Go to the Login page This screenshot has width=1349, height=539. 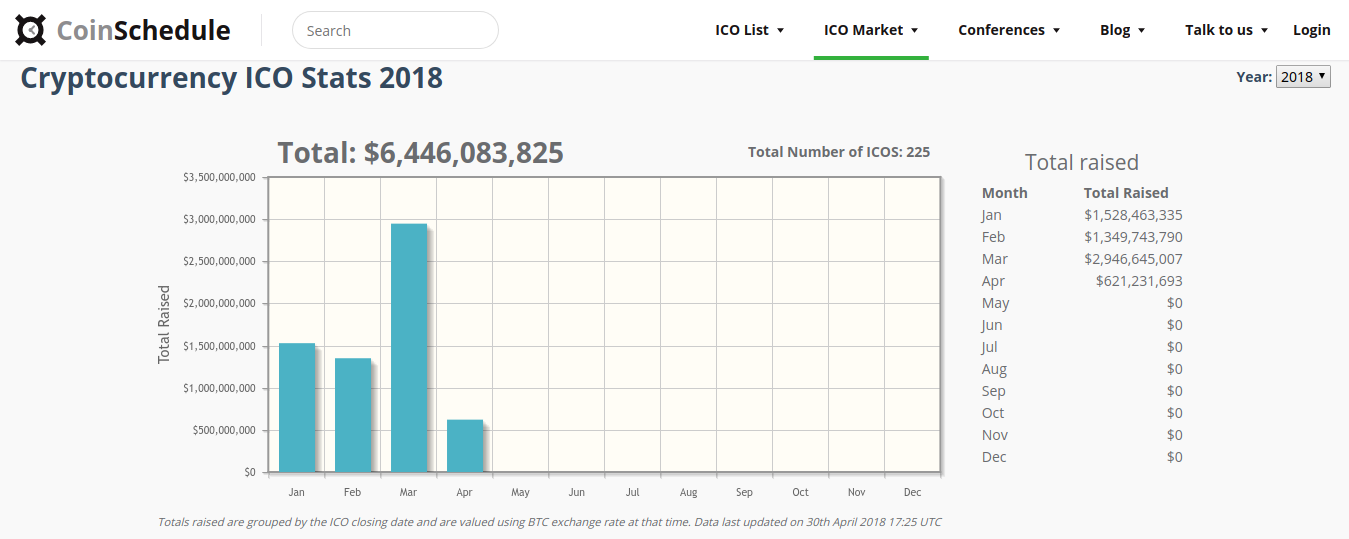point(1311,30)
